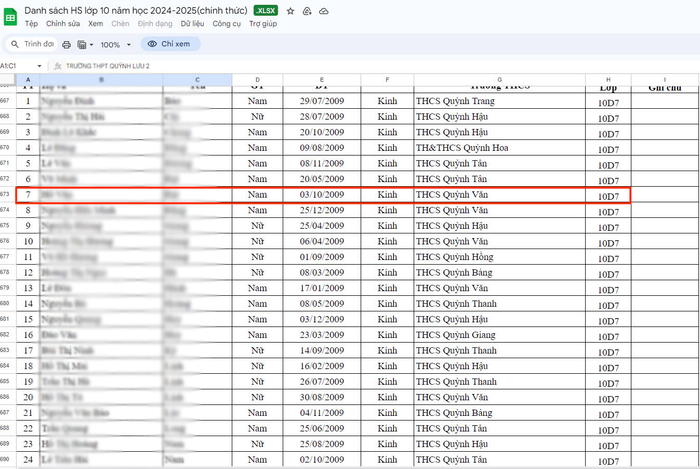Click date cell 29/07/2009
The width and height of the screenshot is (700, 469).
(322, 101)
